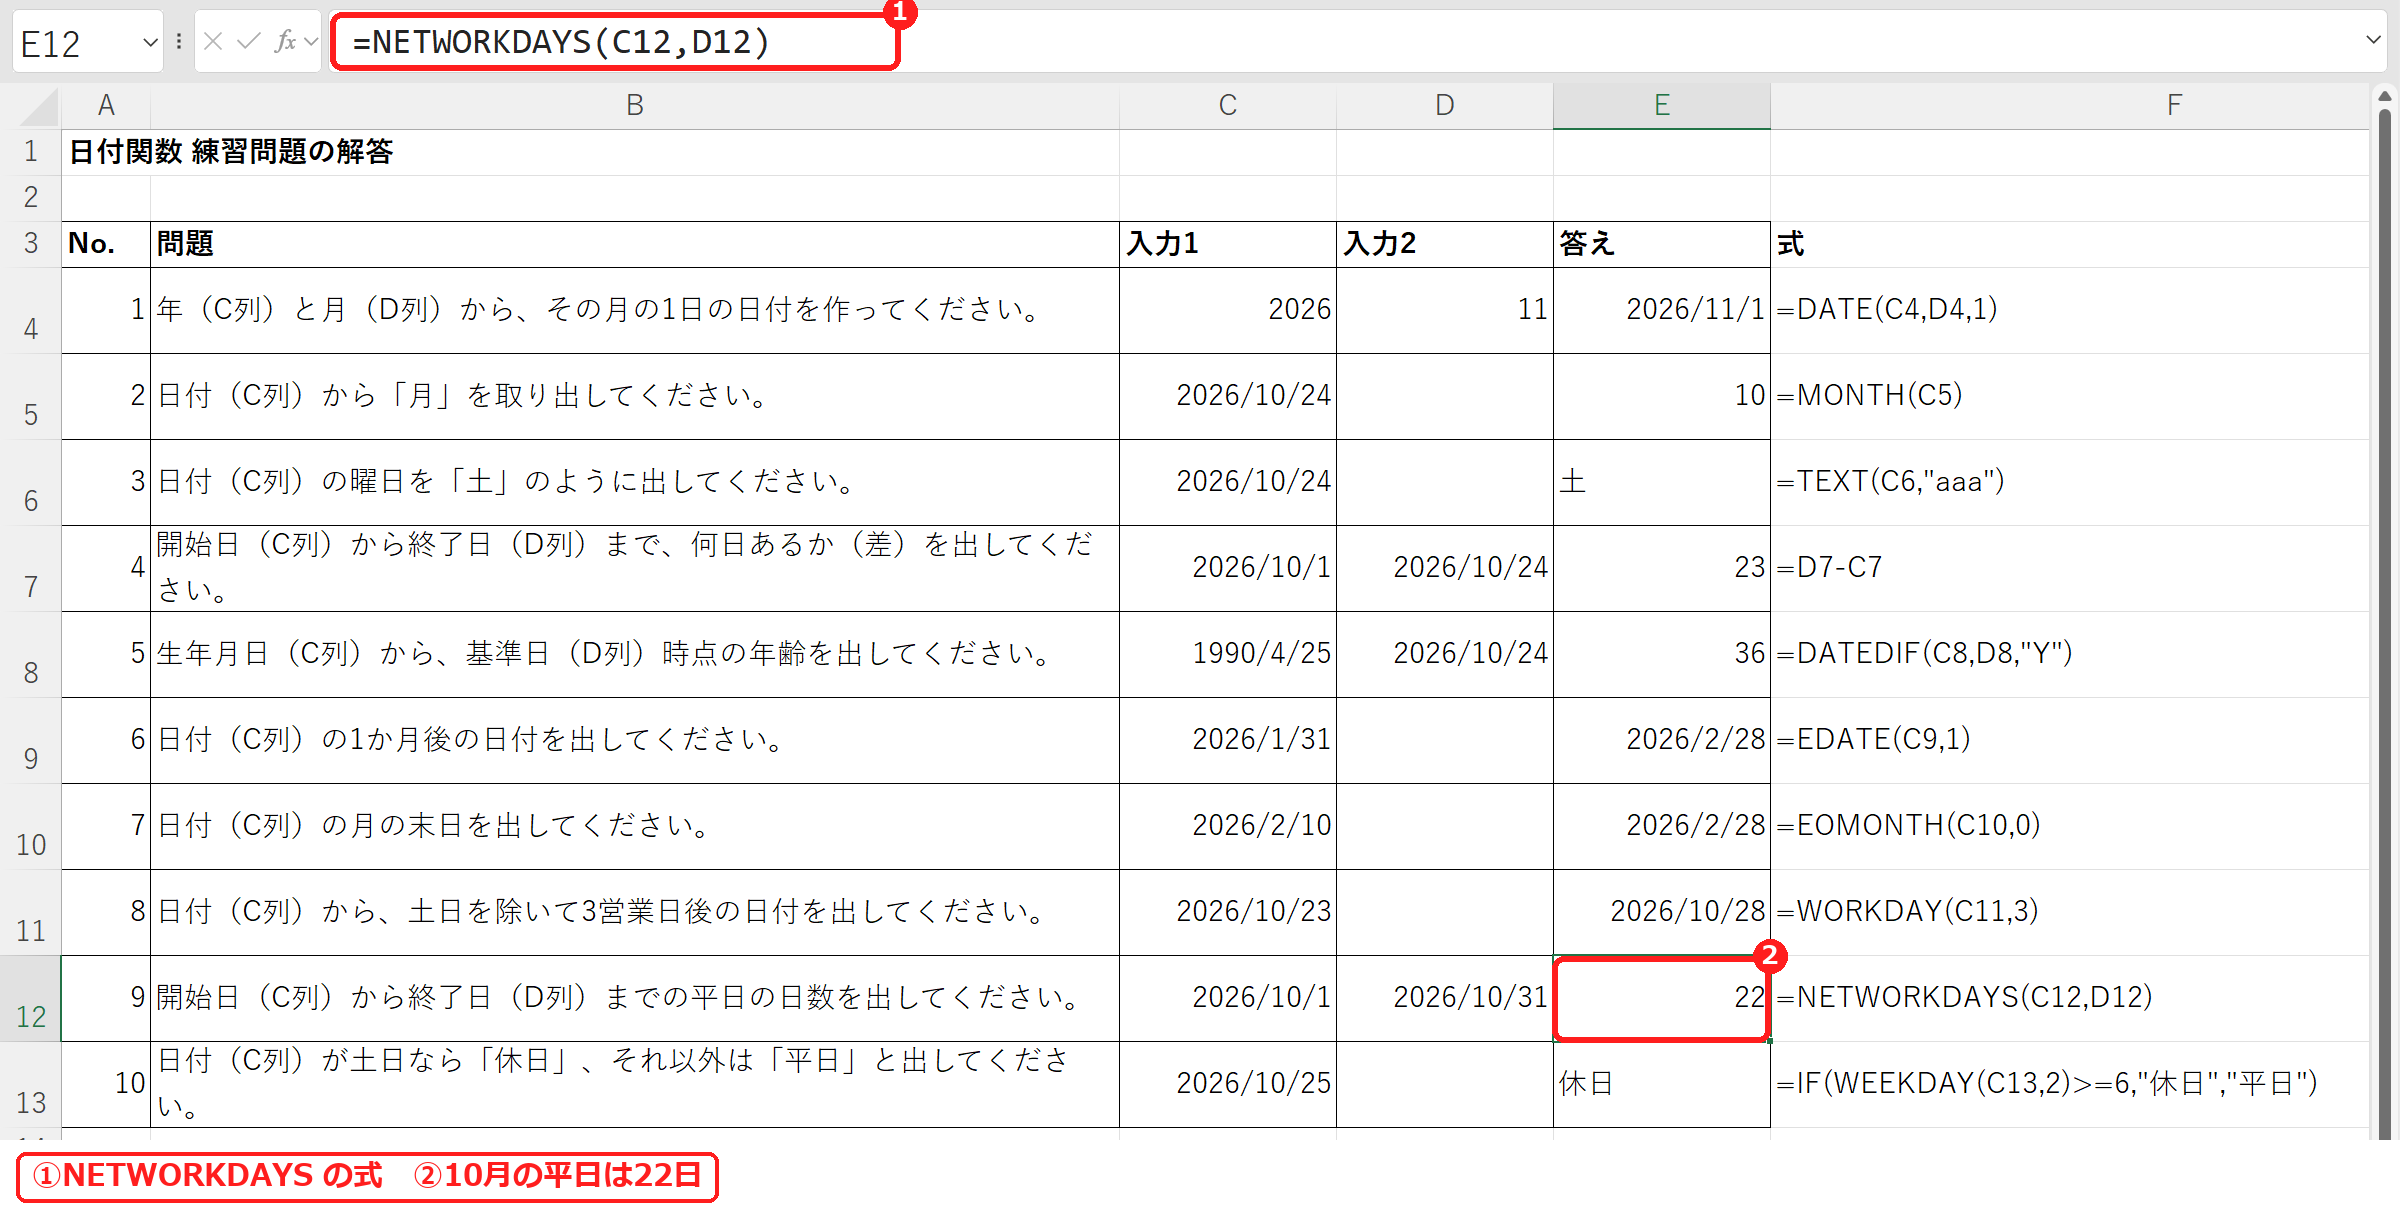Select column E header
Viewport: 2400px width, 1210px height.
1662,105
